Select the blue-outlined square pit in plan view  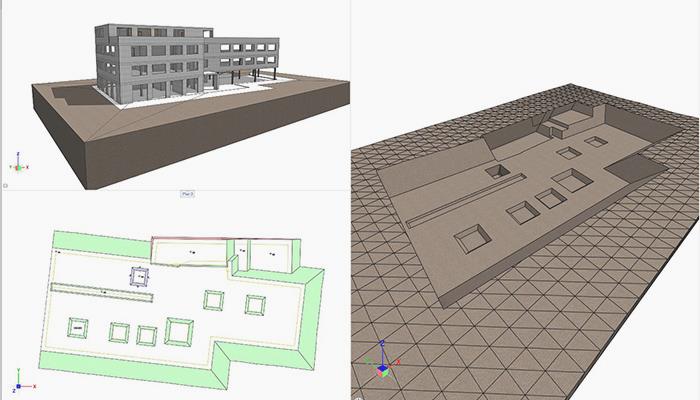[x=138, y=275]
